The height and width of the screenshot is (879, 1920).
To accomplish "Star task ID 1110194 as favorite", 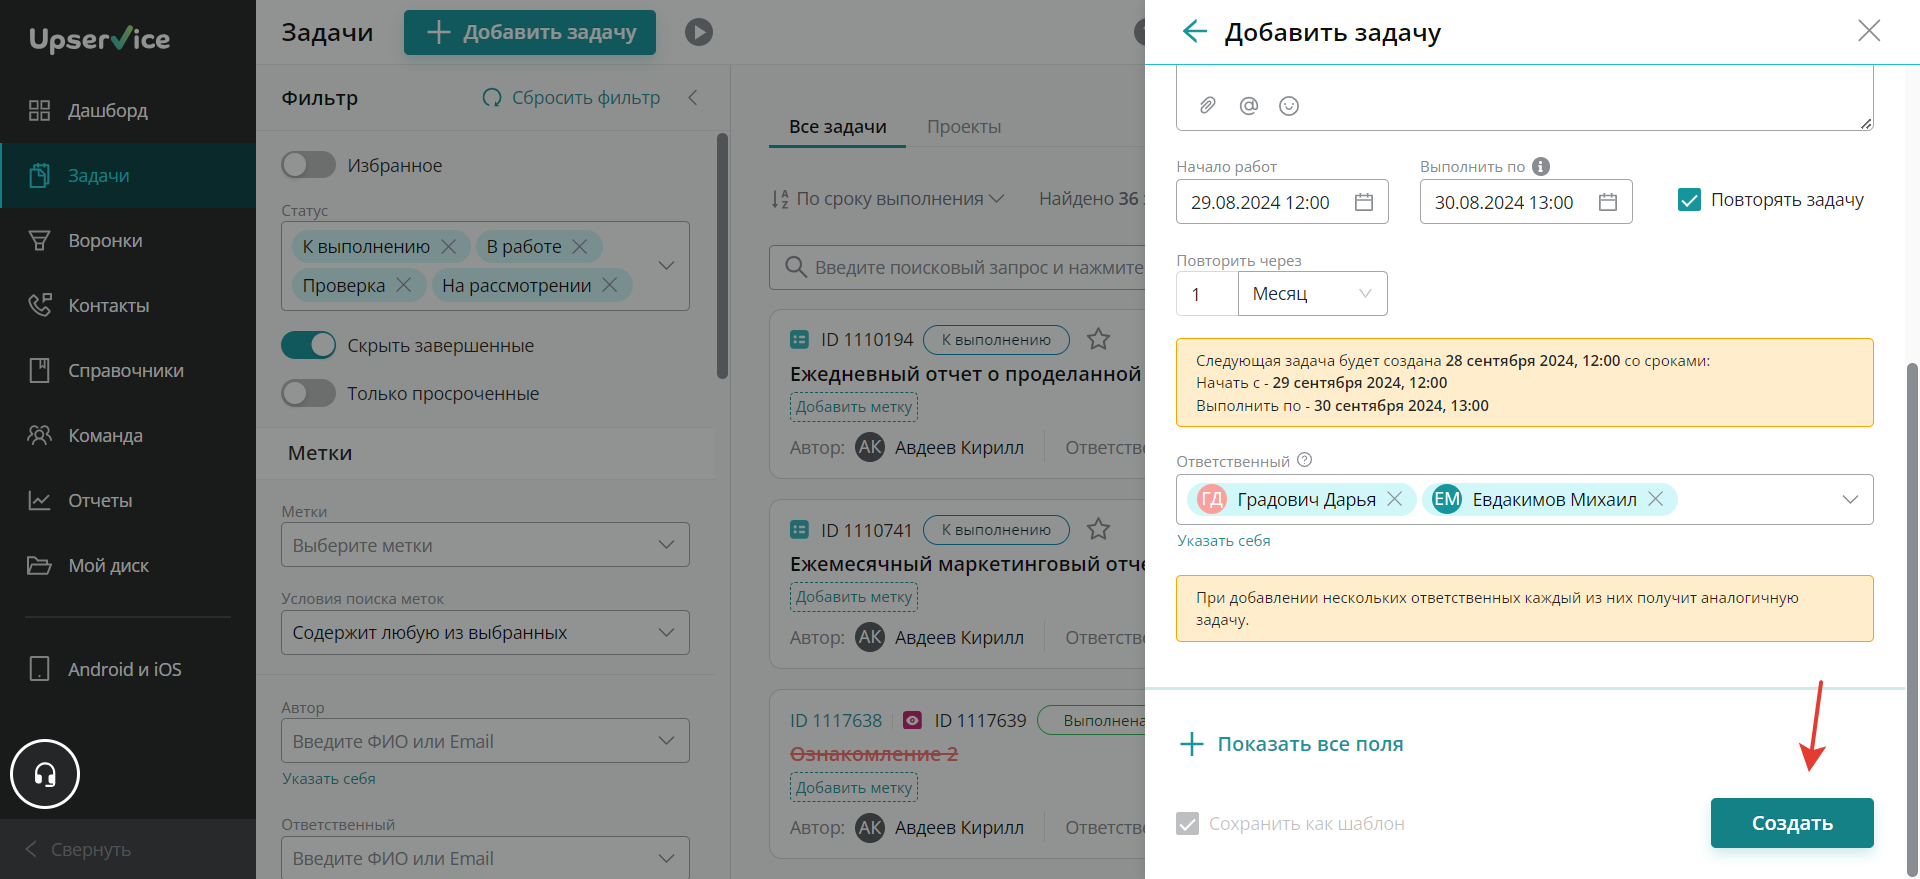I will [x=1098, y=339].
